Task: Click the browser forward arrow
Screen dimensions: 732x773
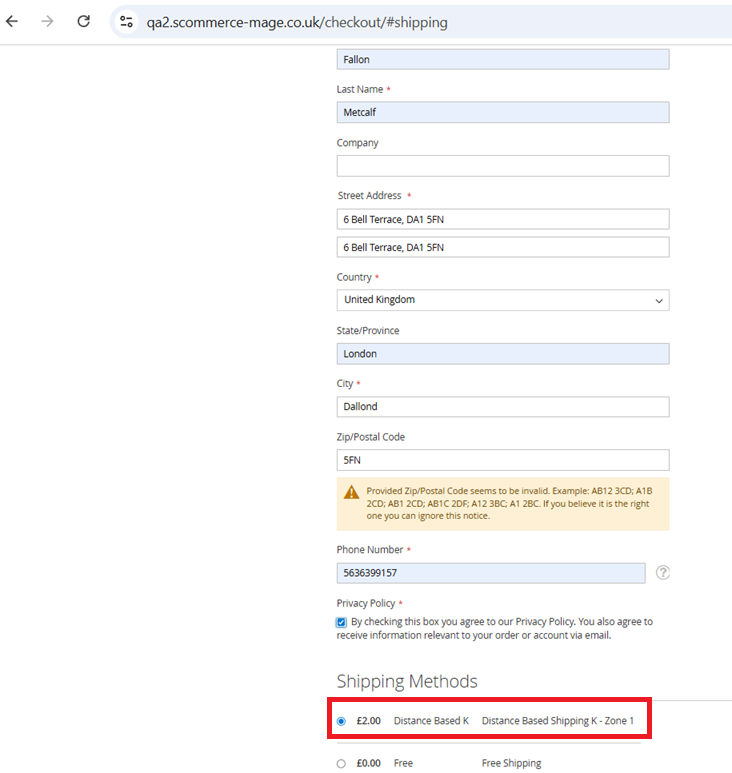Action: pos(47,21)
